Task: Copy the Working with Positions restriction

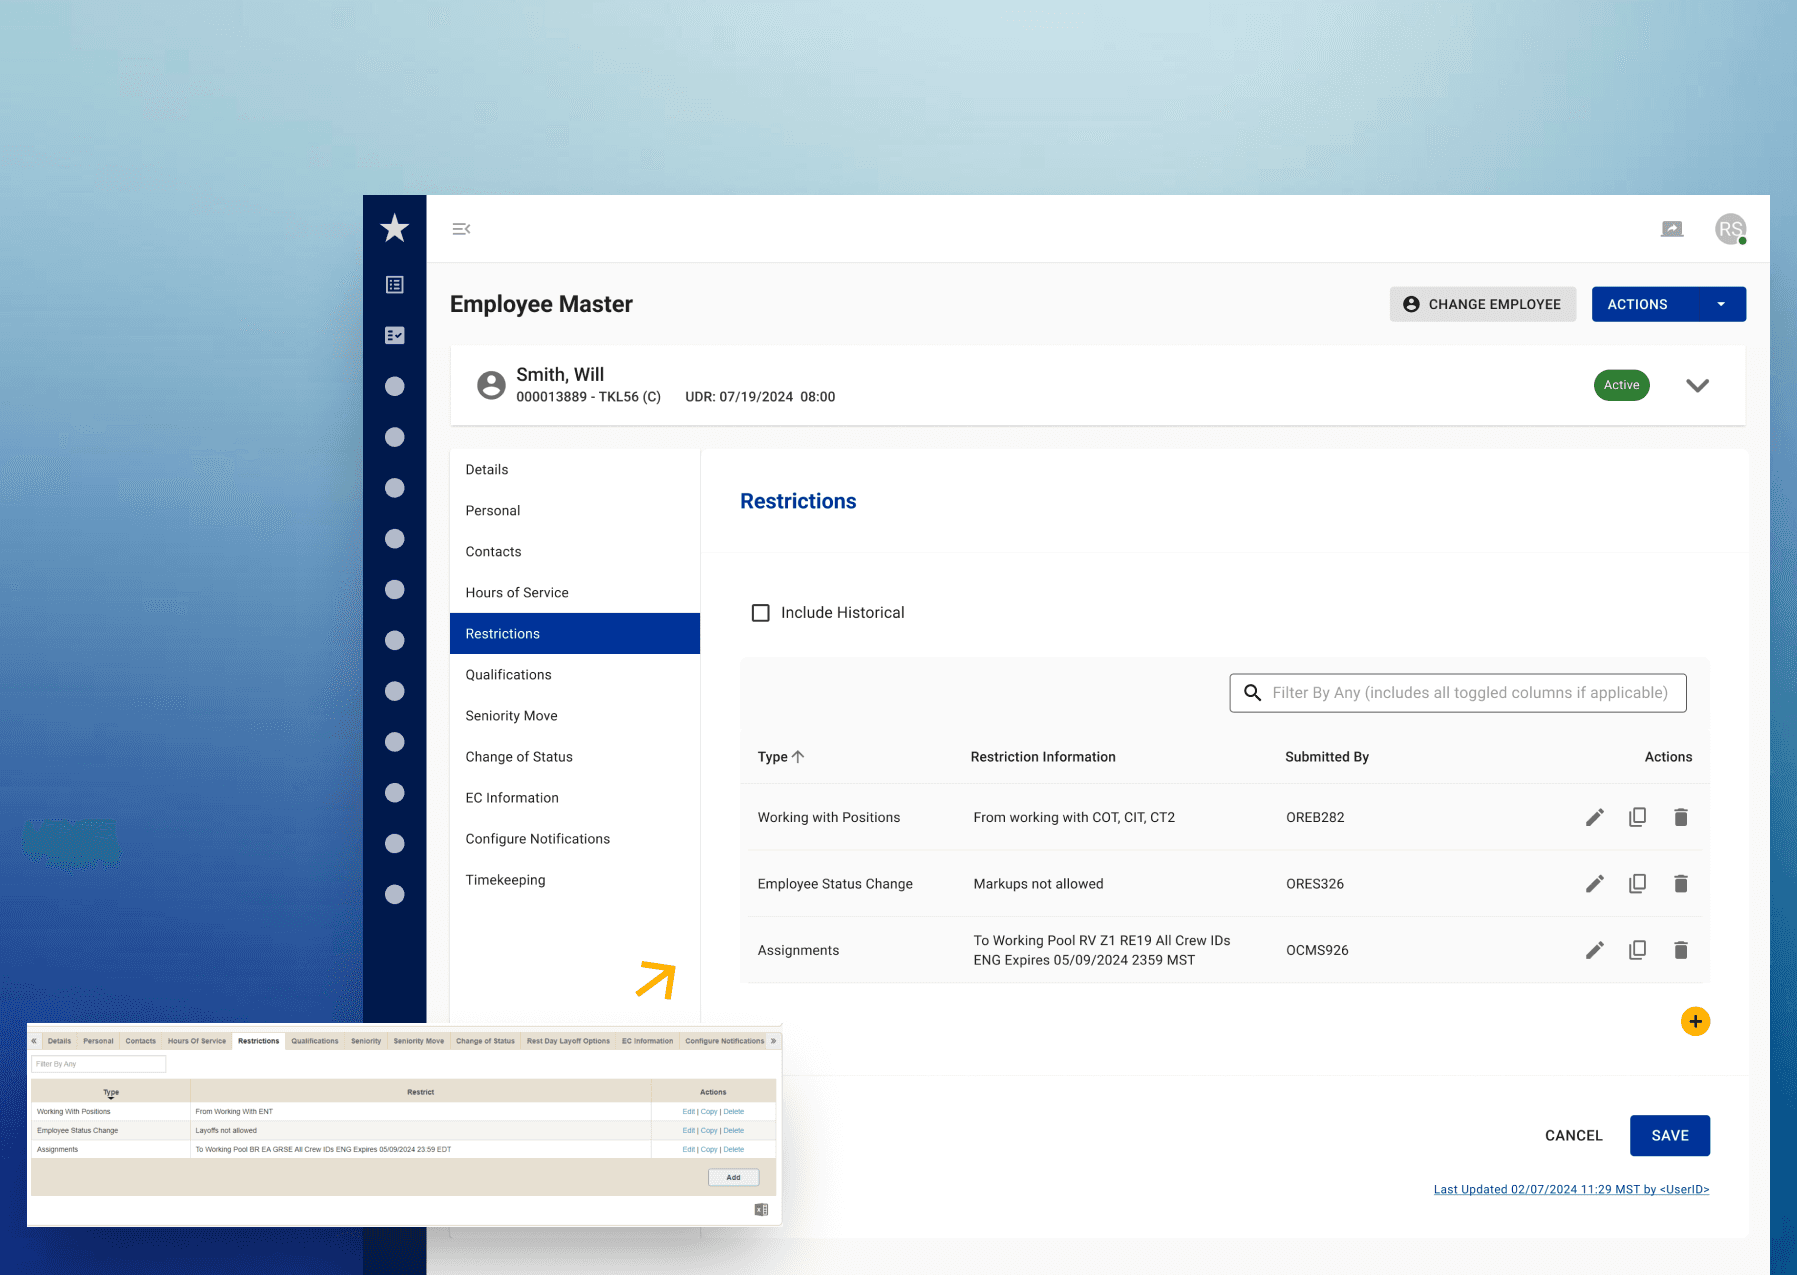Action: click(1638, 817)
